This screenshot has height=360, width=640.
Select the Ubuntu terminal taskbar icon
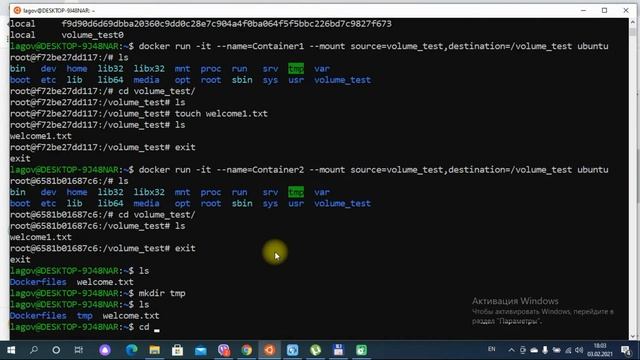269,350
